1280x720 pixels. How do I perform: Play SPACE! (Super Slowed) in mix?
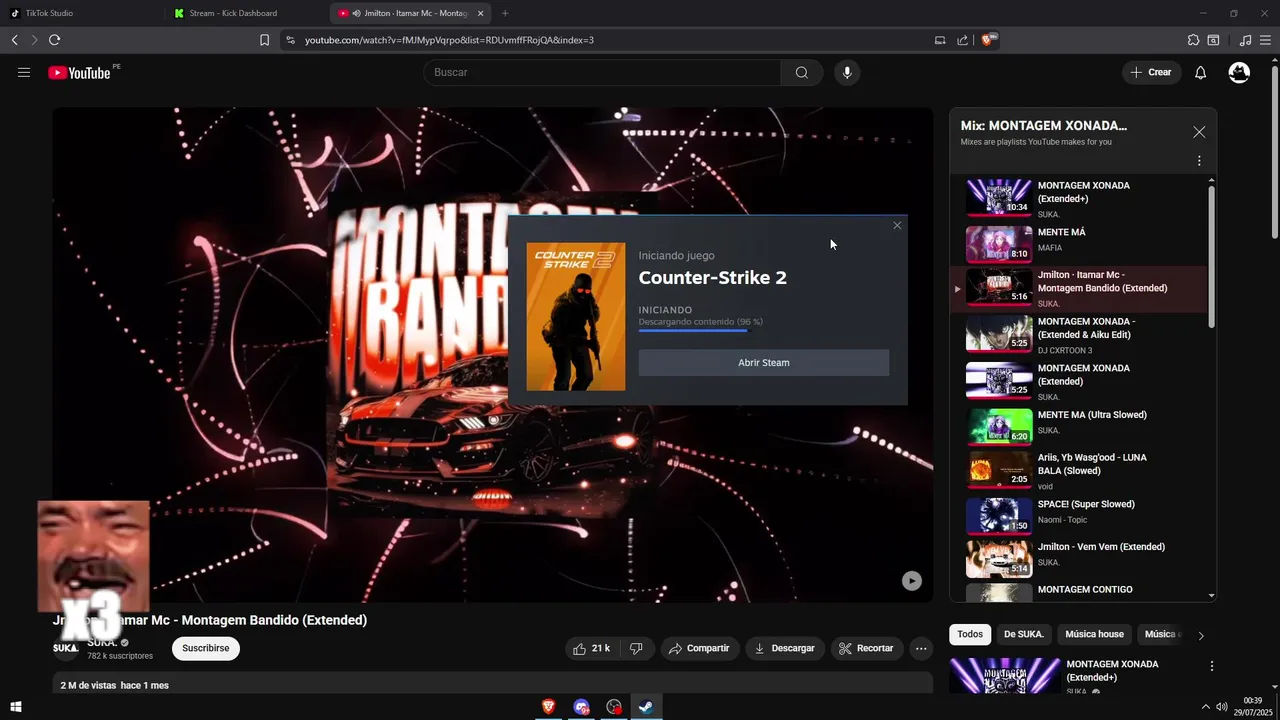[1080, 515]
